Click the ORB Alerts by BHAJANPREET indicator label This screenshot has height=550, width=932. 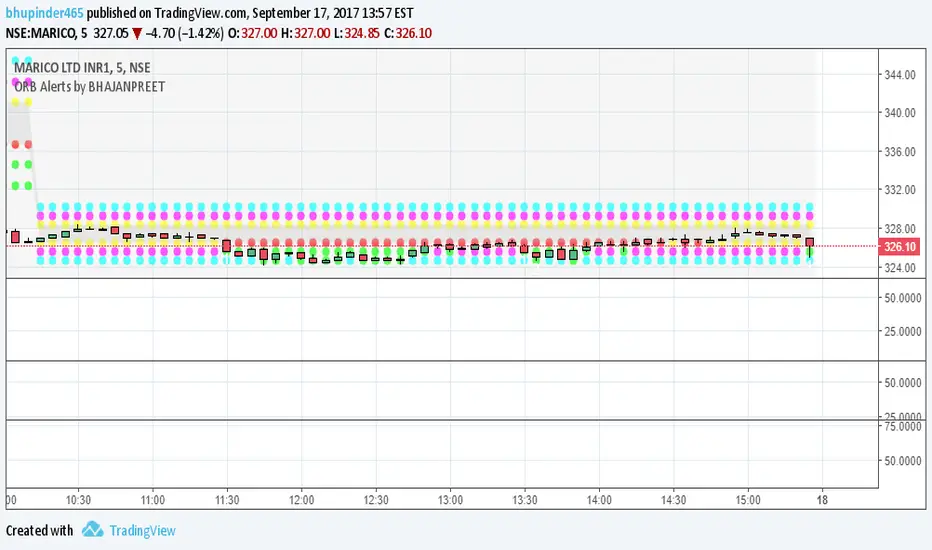click(x=90, y=87)
